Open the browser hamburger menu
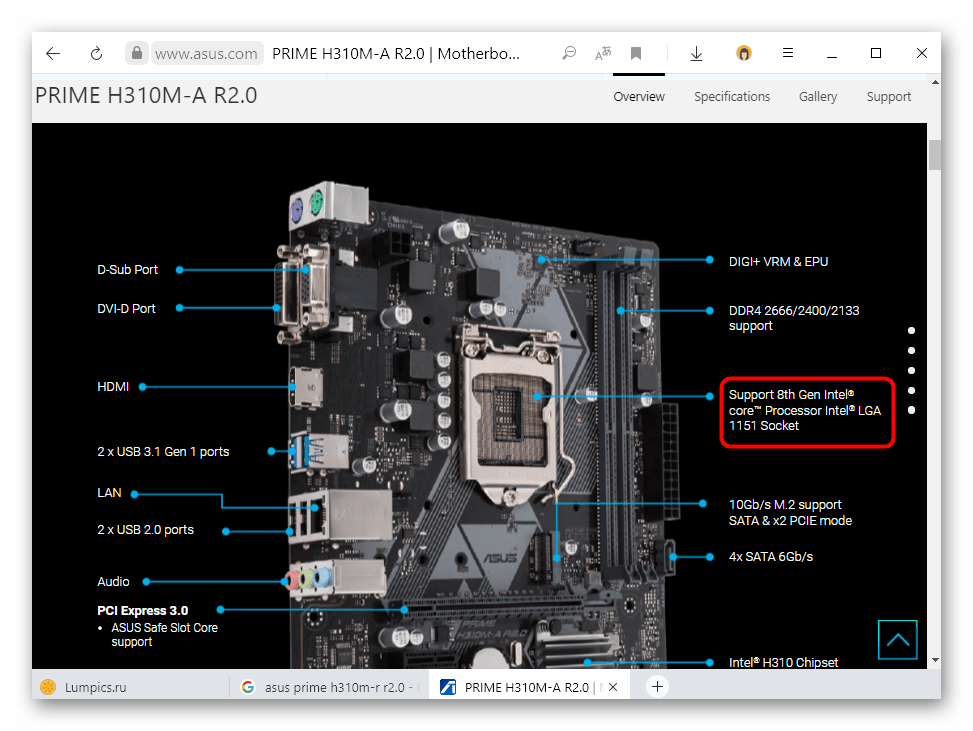The image size is (973, 731). [788, 53]
